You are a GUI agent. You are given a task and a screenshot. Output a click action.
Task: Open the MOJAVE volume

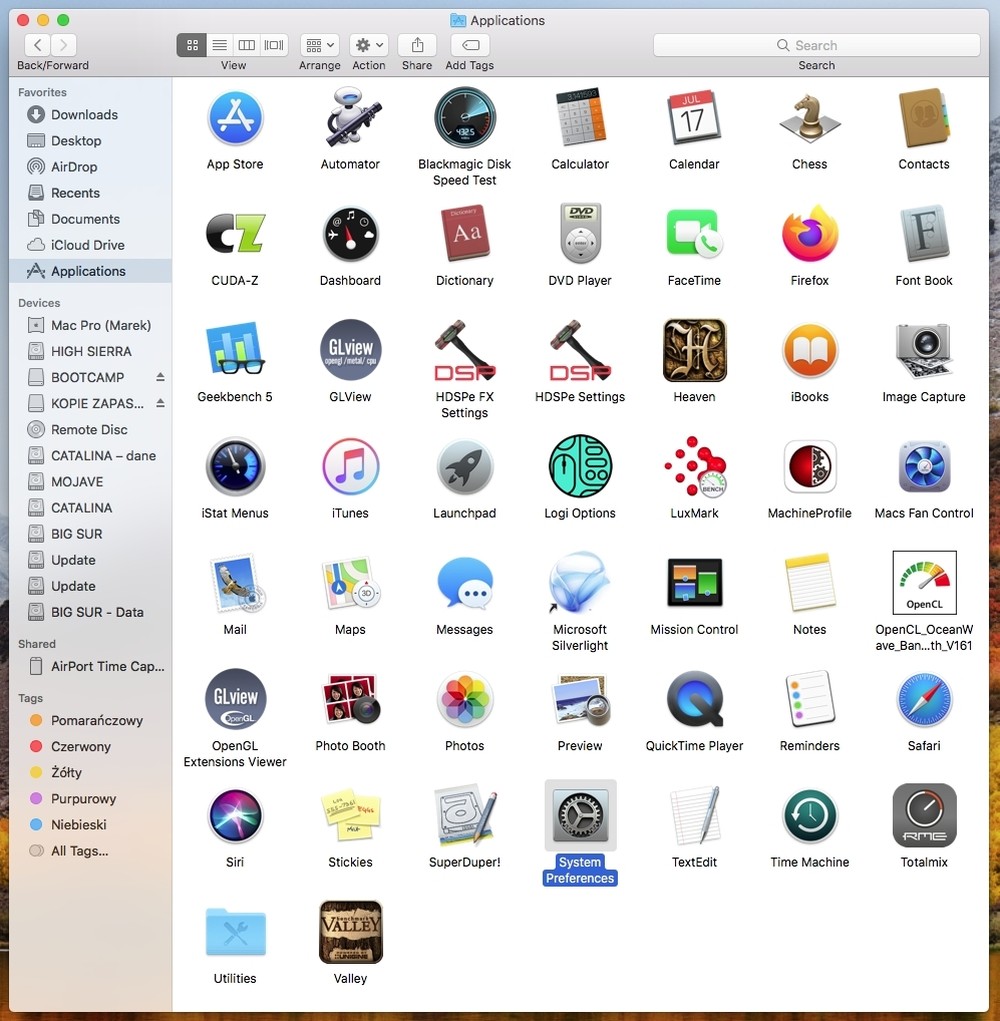pyautogui.click(x=90, y=481)
